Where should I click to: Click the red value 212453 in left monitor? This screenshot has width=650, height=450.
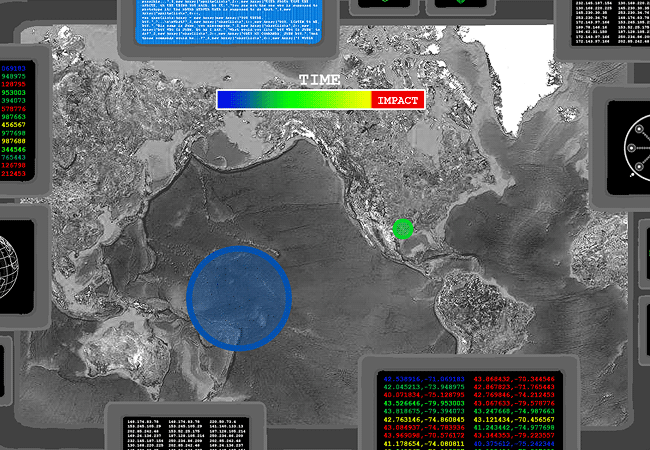14,172
